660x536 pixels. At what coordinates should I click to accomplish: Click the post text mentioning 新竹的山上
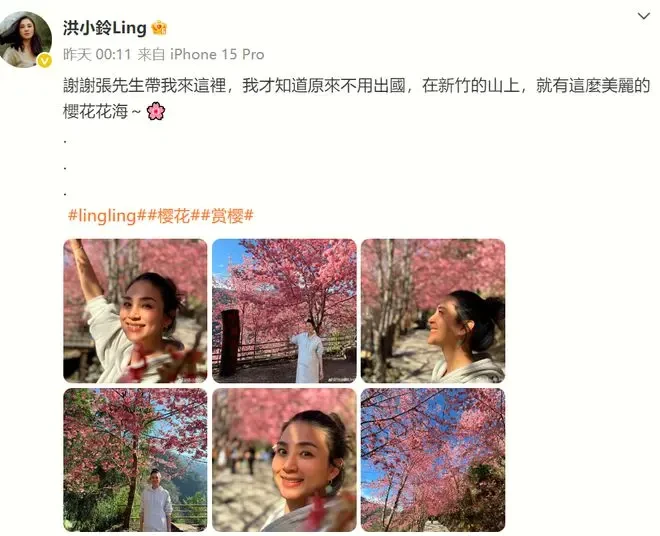(470, 86)
